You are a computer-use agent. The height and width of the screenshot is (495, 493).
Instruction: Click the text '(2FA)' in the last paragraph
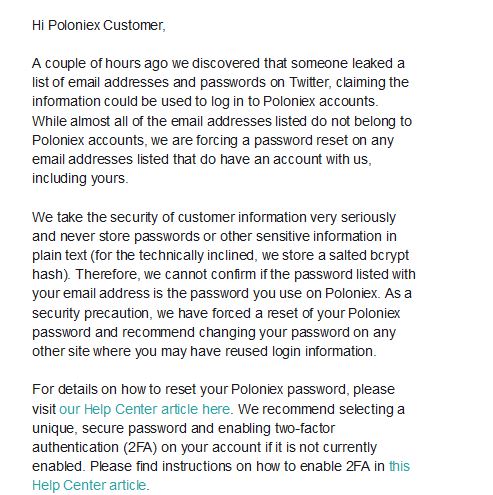coord(140,447)
